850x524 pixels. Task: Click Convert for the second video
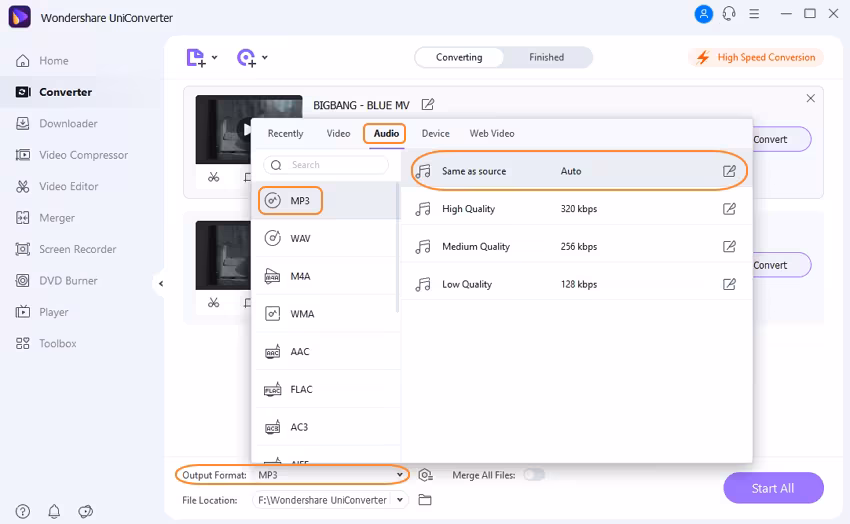(781, 265)
